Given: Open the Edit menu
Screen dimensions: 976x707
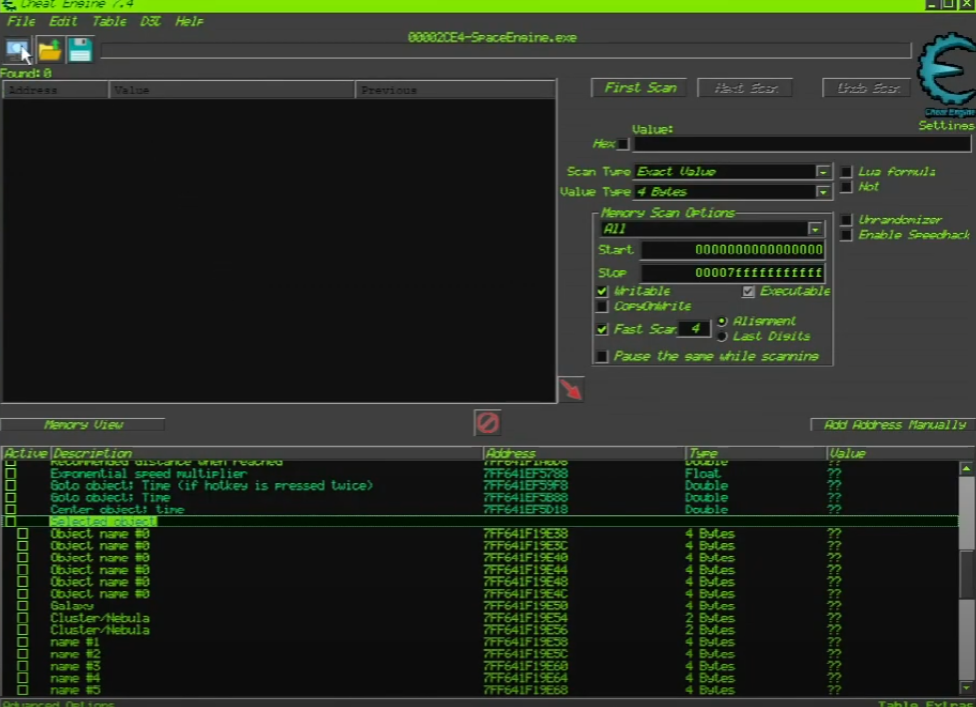Looking at the screenshot, I should (63, 21).
